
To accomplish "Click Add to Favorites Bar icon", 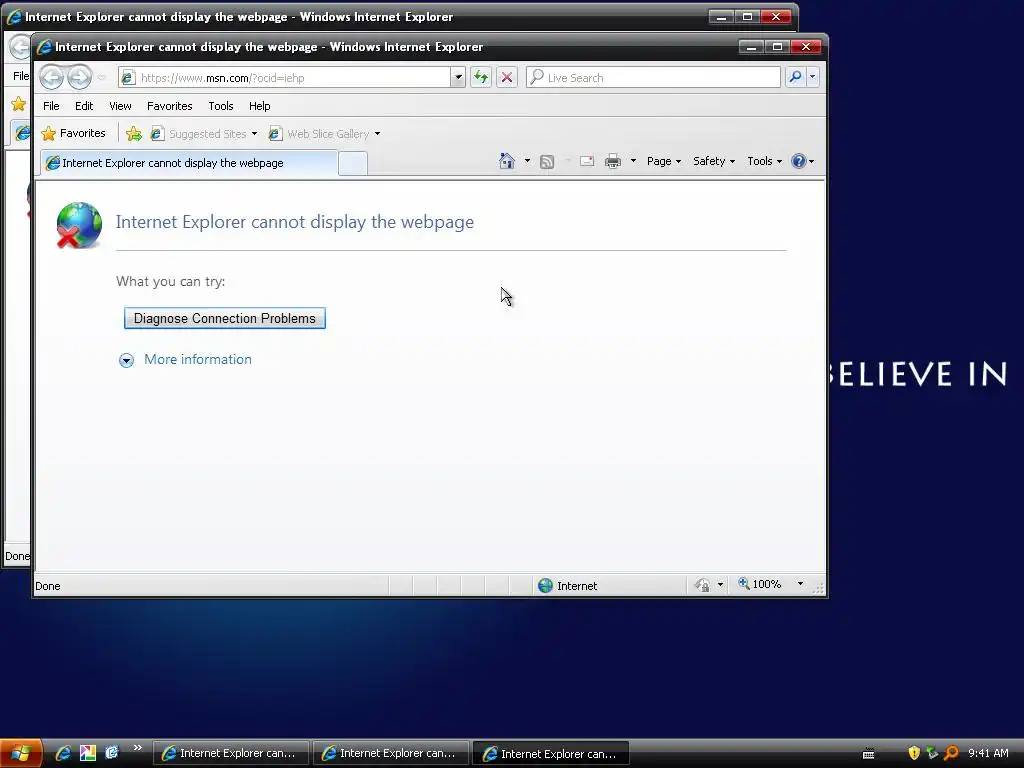I will click(134, 133).
